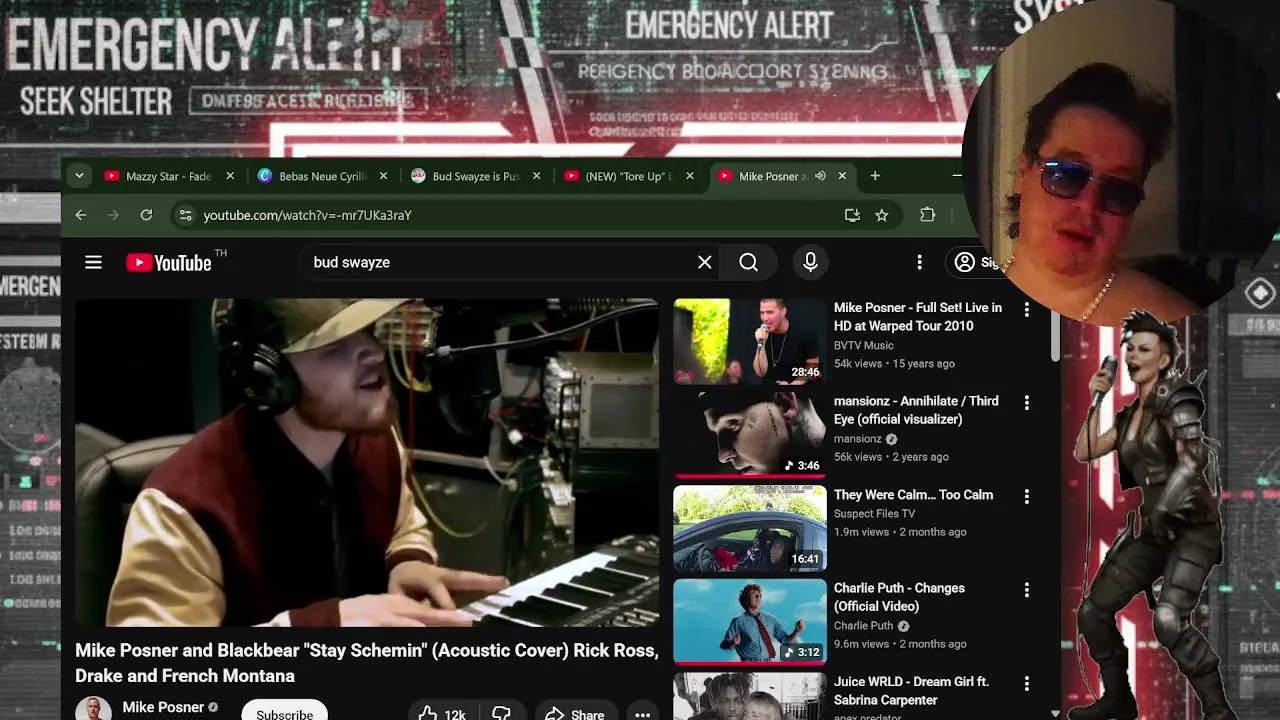Viewport: 1280px width, 720px height.
Task: Click the magnifier search button
Action: pyautogui.click(x=749, y=262)
